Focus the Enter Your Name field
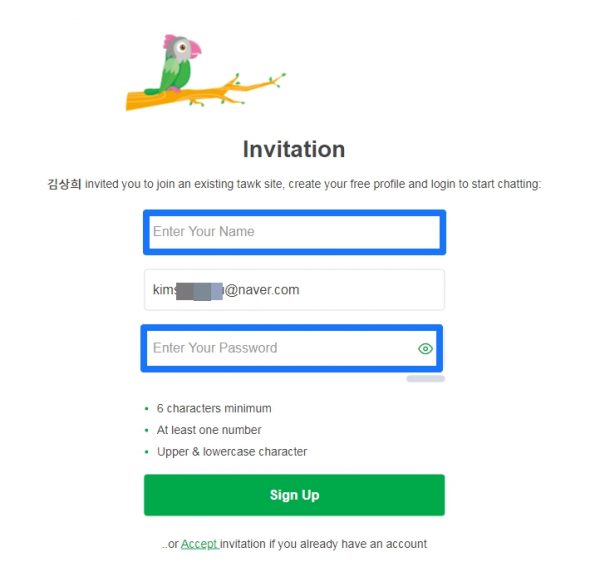Image resolution: width=600 pixels, height=577 pixels. [x=292, y=232]
